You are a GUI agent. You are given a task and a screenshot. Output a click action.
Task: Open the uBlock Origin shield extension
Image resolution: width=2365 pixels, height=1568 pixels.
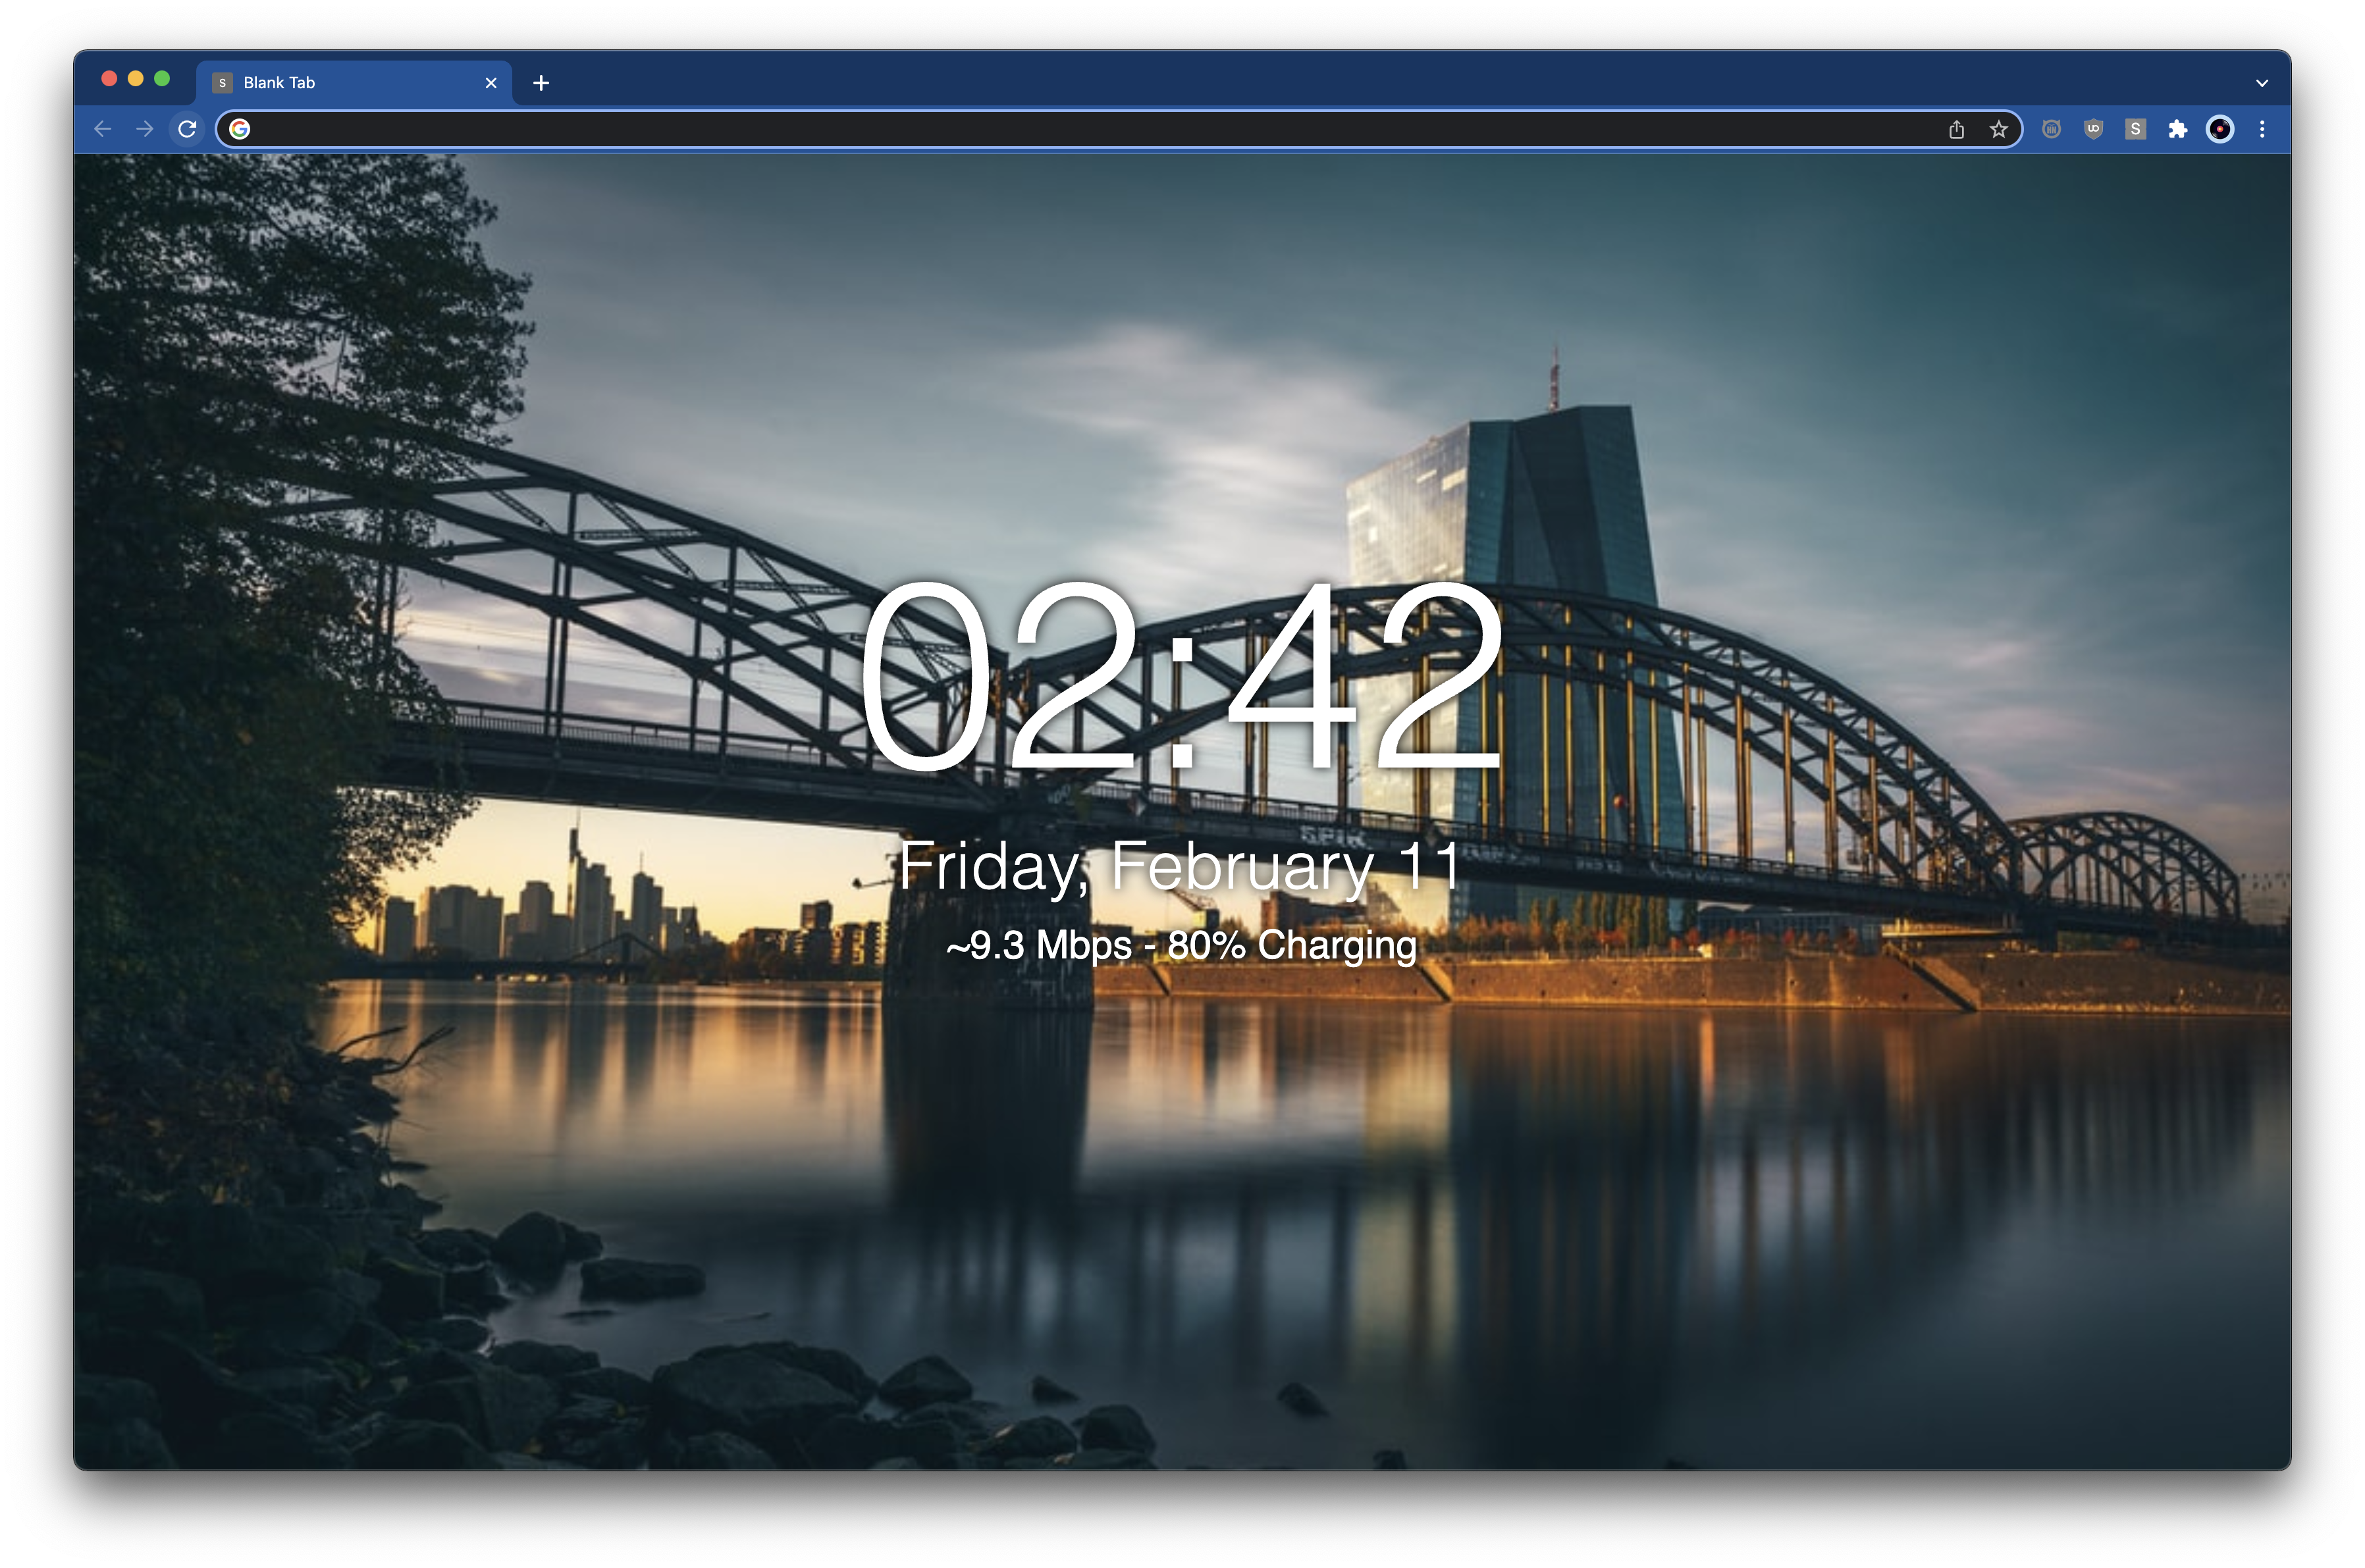coord(2093,129)
